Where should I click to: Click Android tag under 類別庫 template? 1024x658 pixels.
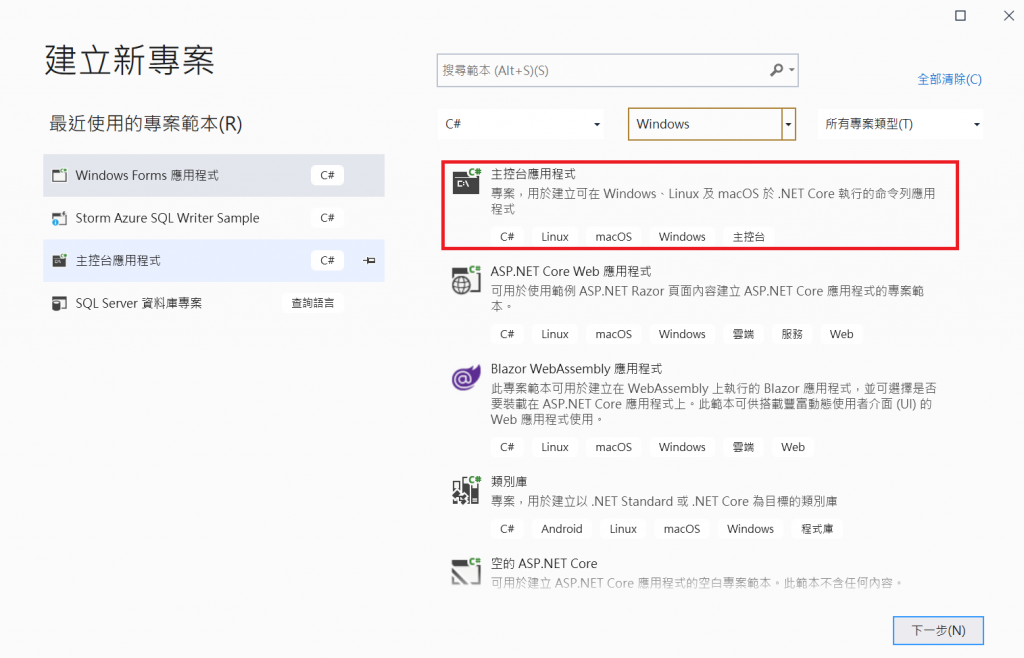click(561, 529)
